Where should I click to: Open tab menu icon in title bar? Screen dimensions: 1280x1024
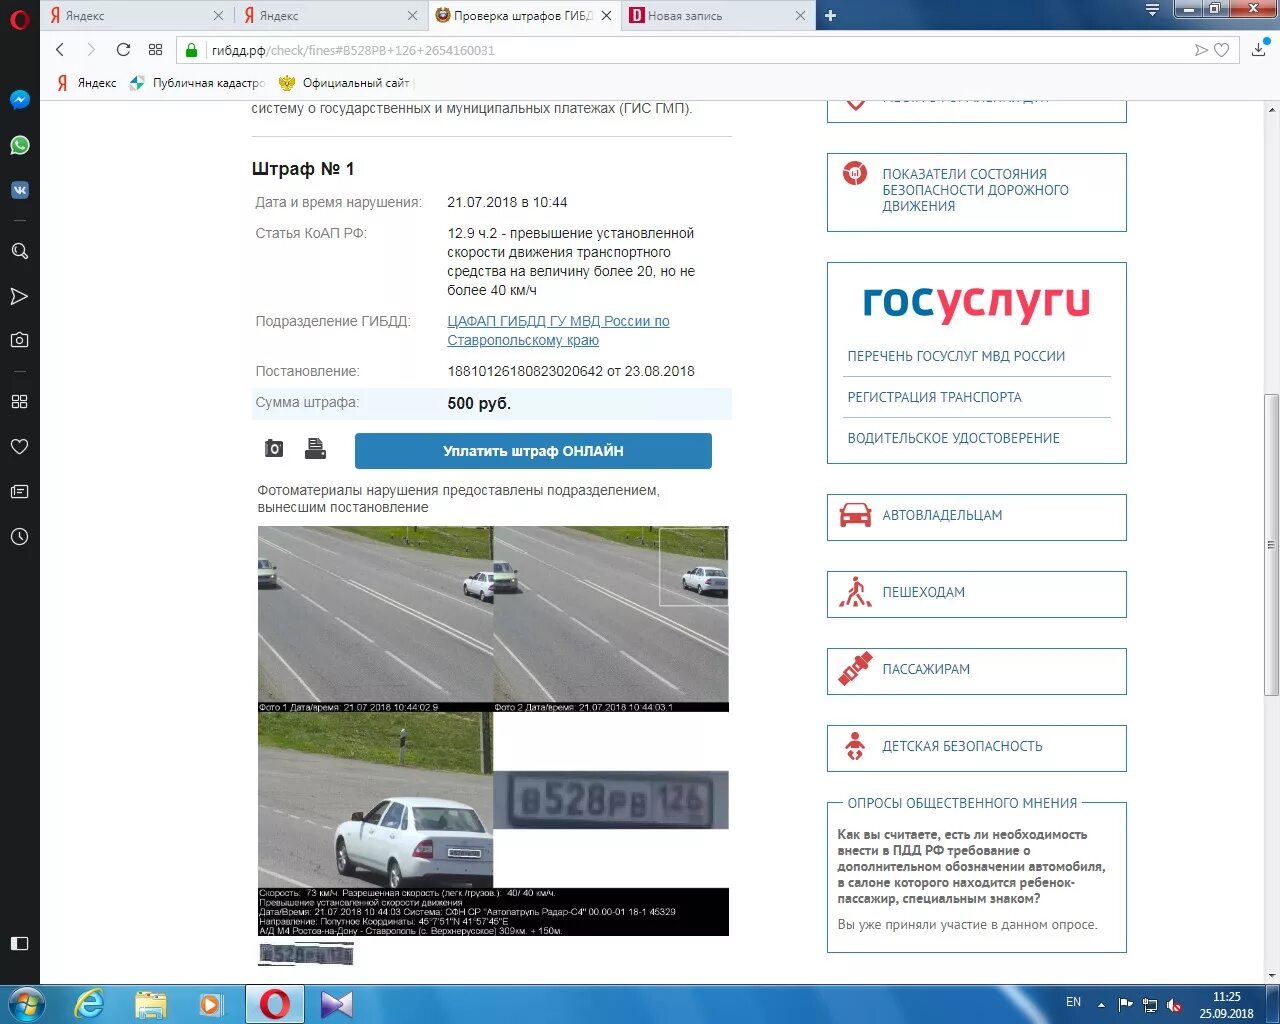[1152, 10]
